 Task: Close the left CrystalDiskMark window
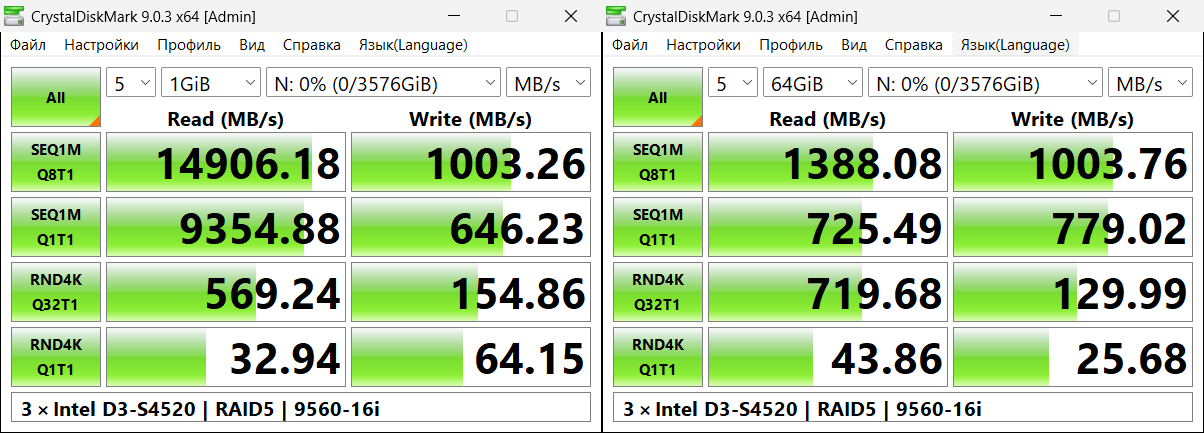pos(570,17)
